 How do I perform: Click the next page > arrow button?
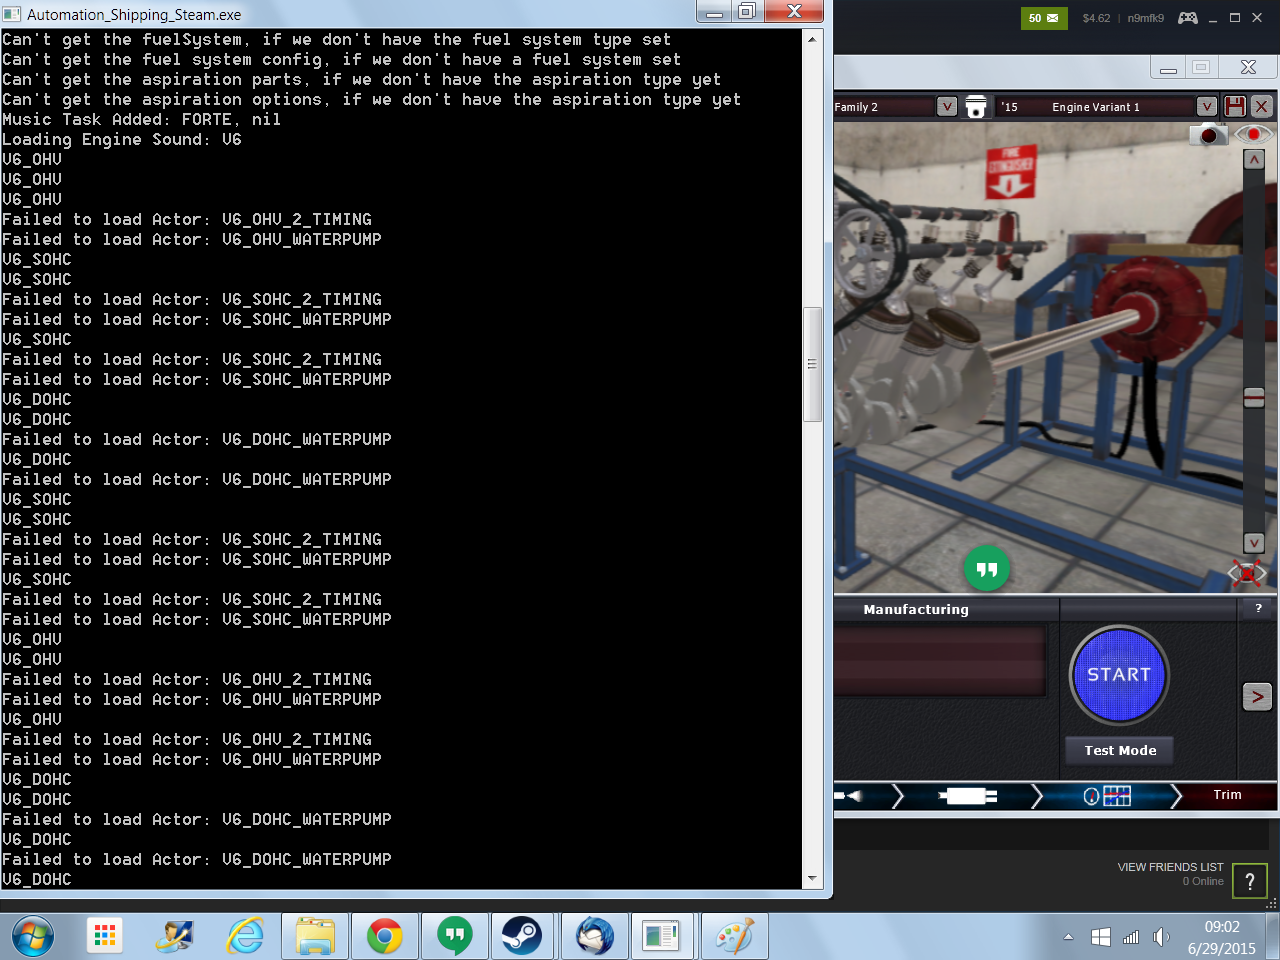click(x=1257, y=697)
